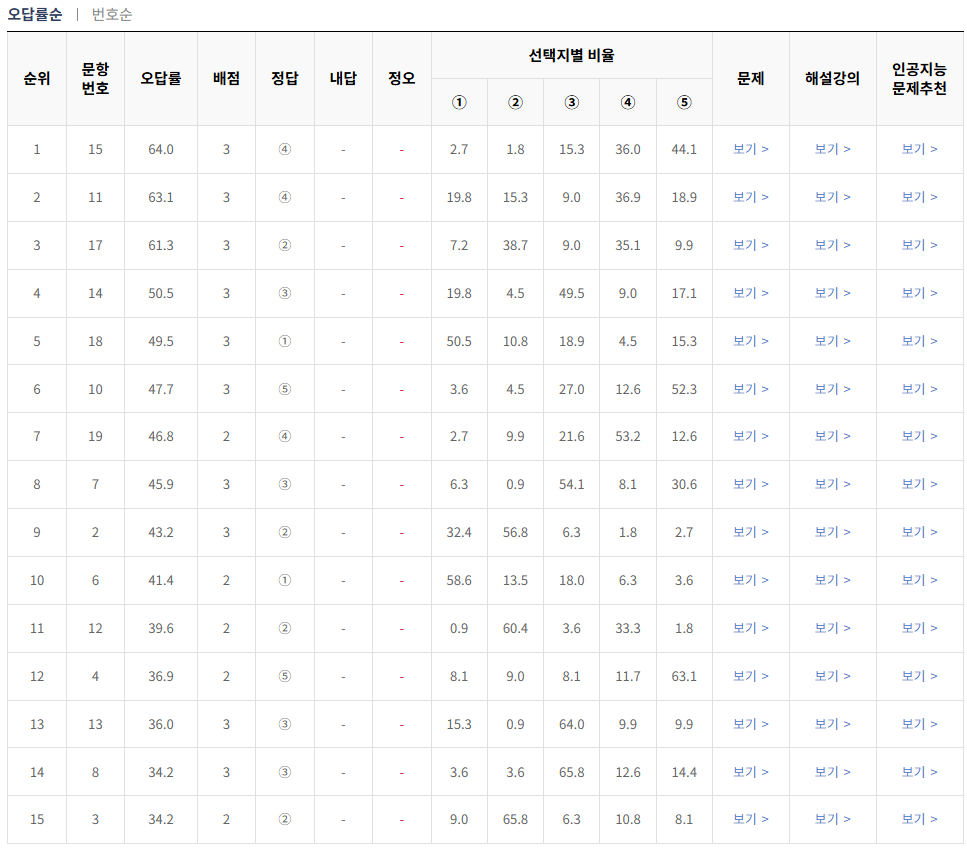Image resolution: width=967 pixels, height=848 pixels.
Task: View the problem for question 6
Action: 751,581
